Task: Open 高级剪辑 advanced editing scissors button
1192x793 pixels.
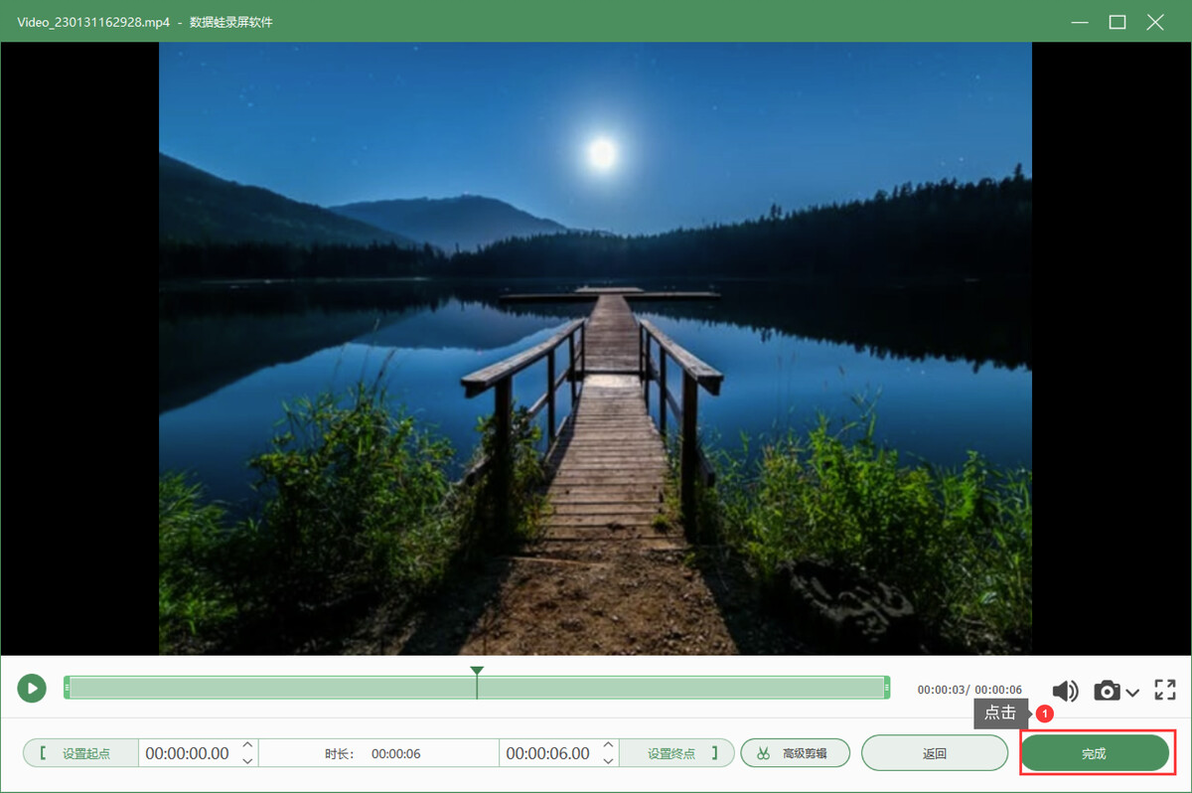Action: pos(794,753)
